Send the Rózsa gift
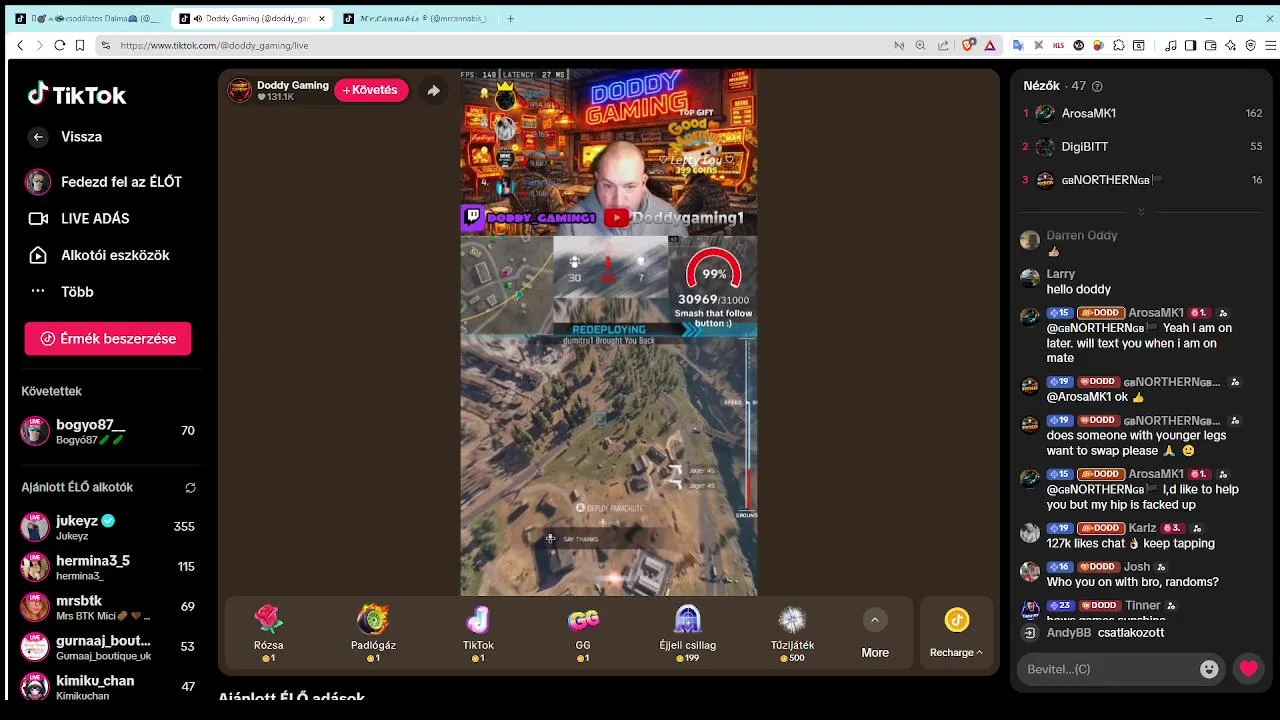1280x720 pixels. [269, 633]
